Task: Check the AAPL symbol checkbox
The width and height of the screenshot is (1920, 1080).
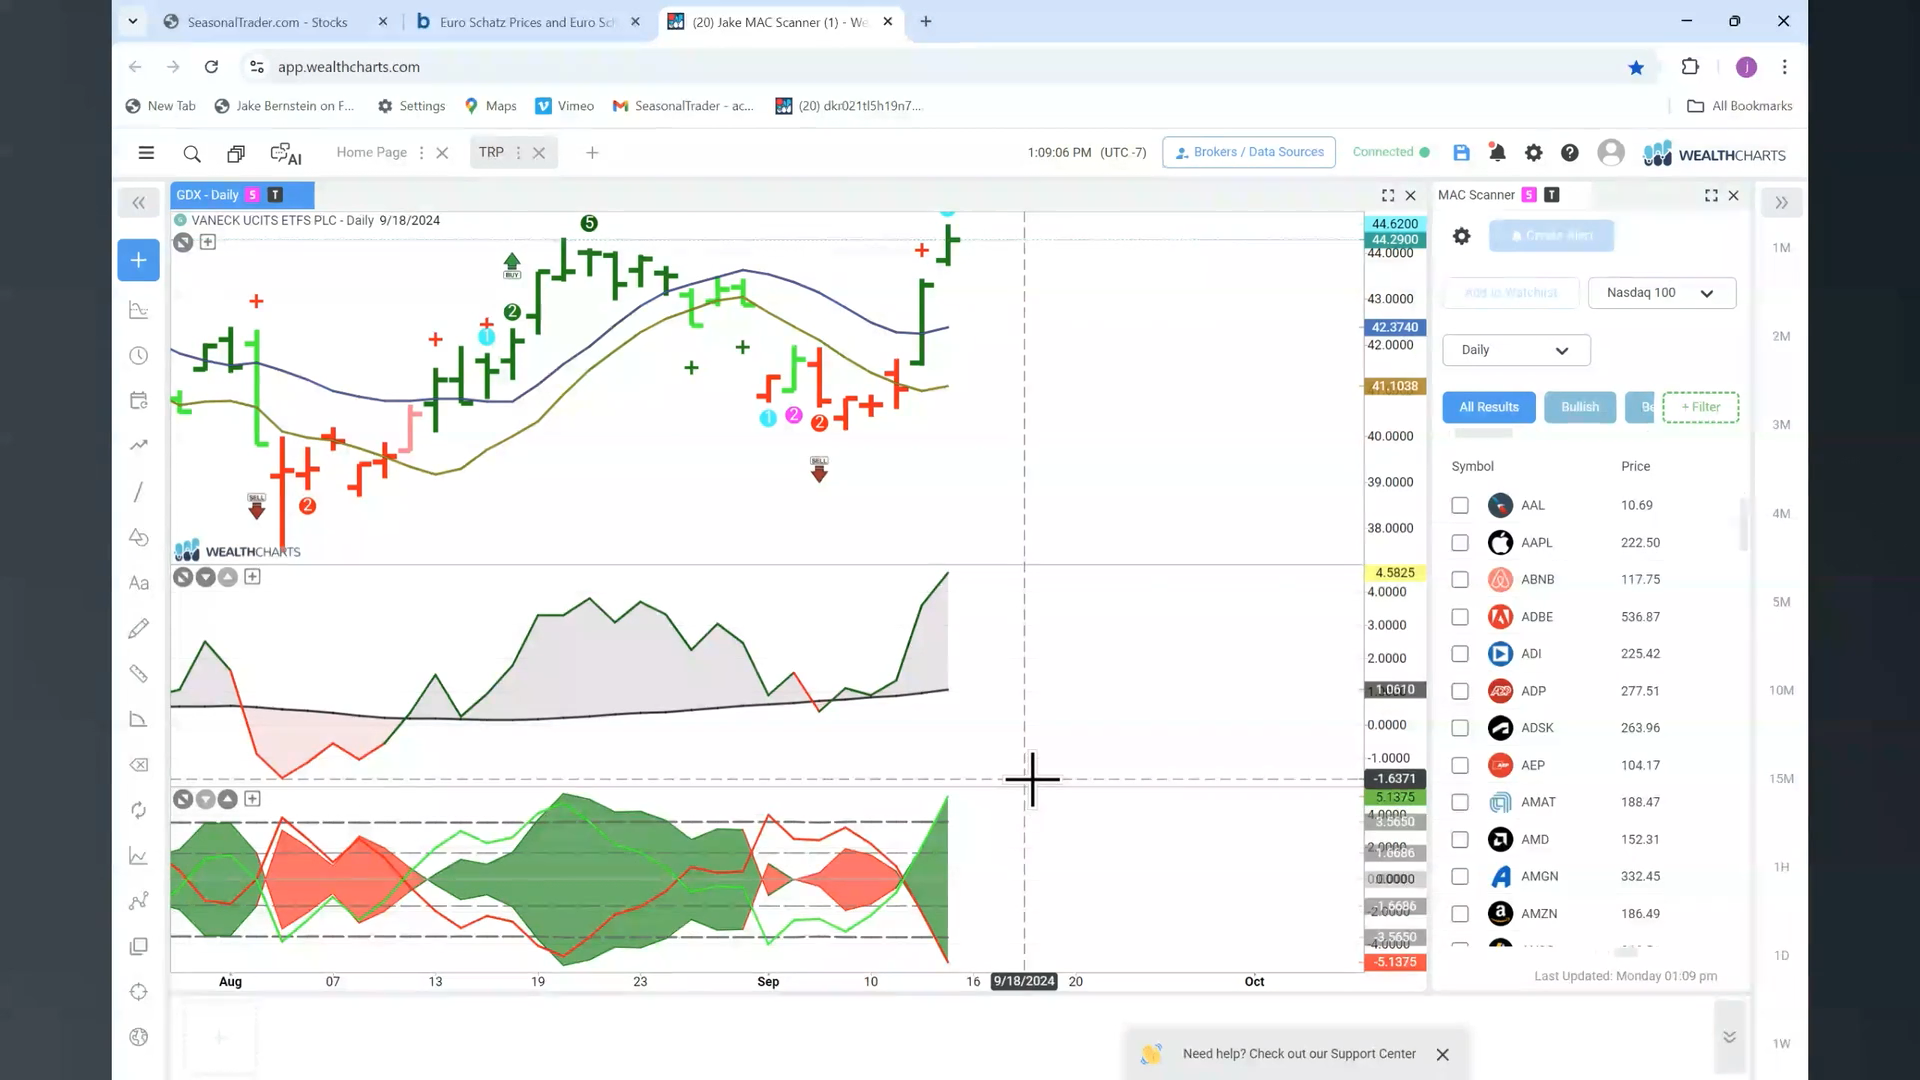Action: (x=1460, y=543)
